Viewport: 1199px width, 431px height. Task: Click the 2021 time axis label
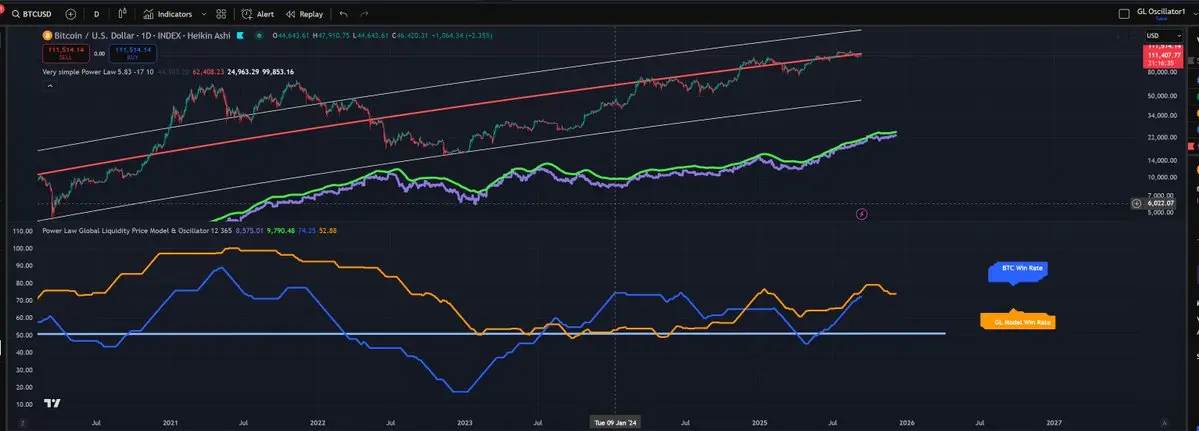(x=170, y=422)
